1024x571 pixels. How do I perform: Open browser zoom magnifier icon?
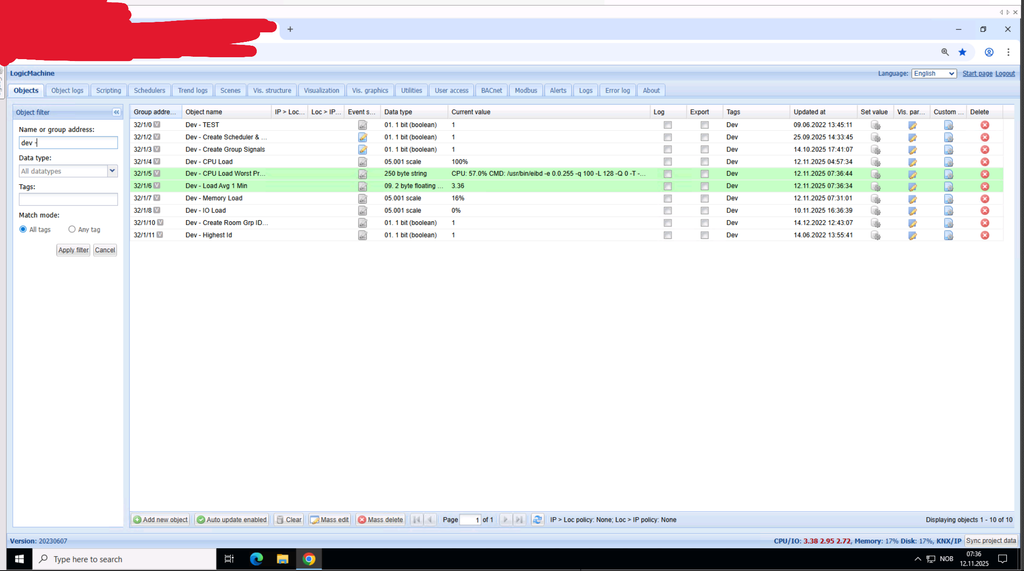[x=945, y=52]
